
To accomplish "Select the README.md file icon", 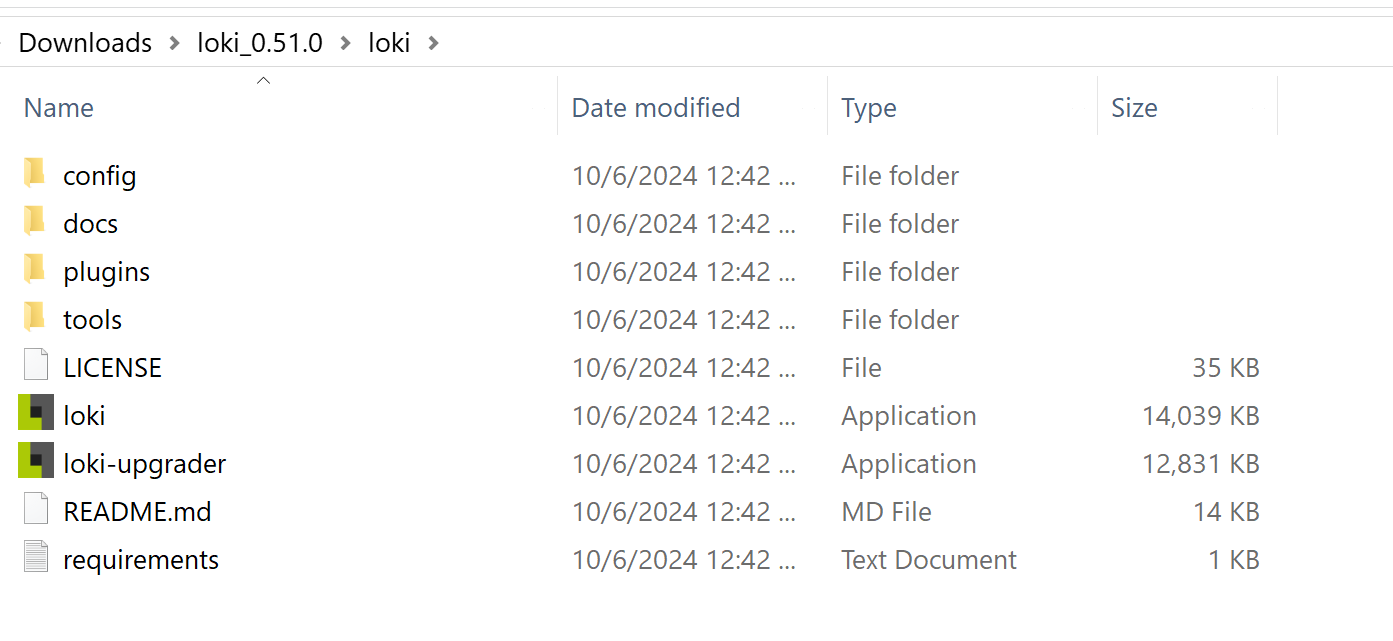I will 36,511.
